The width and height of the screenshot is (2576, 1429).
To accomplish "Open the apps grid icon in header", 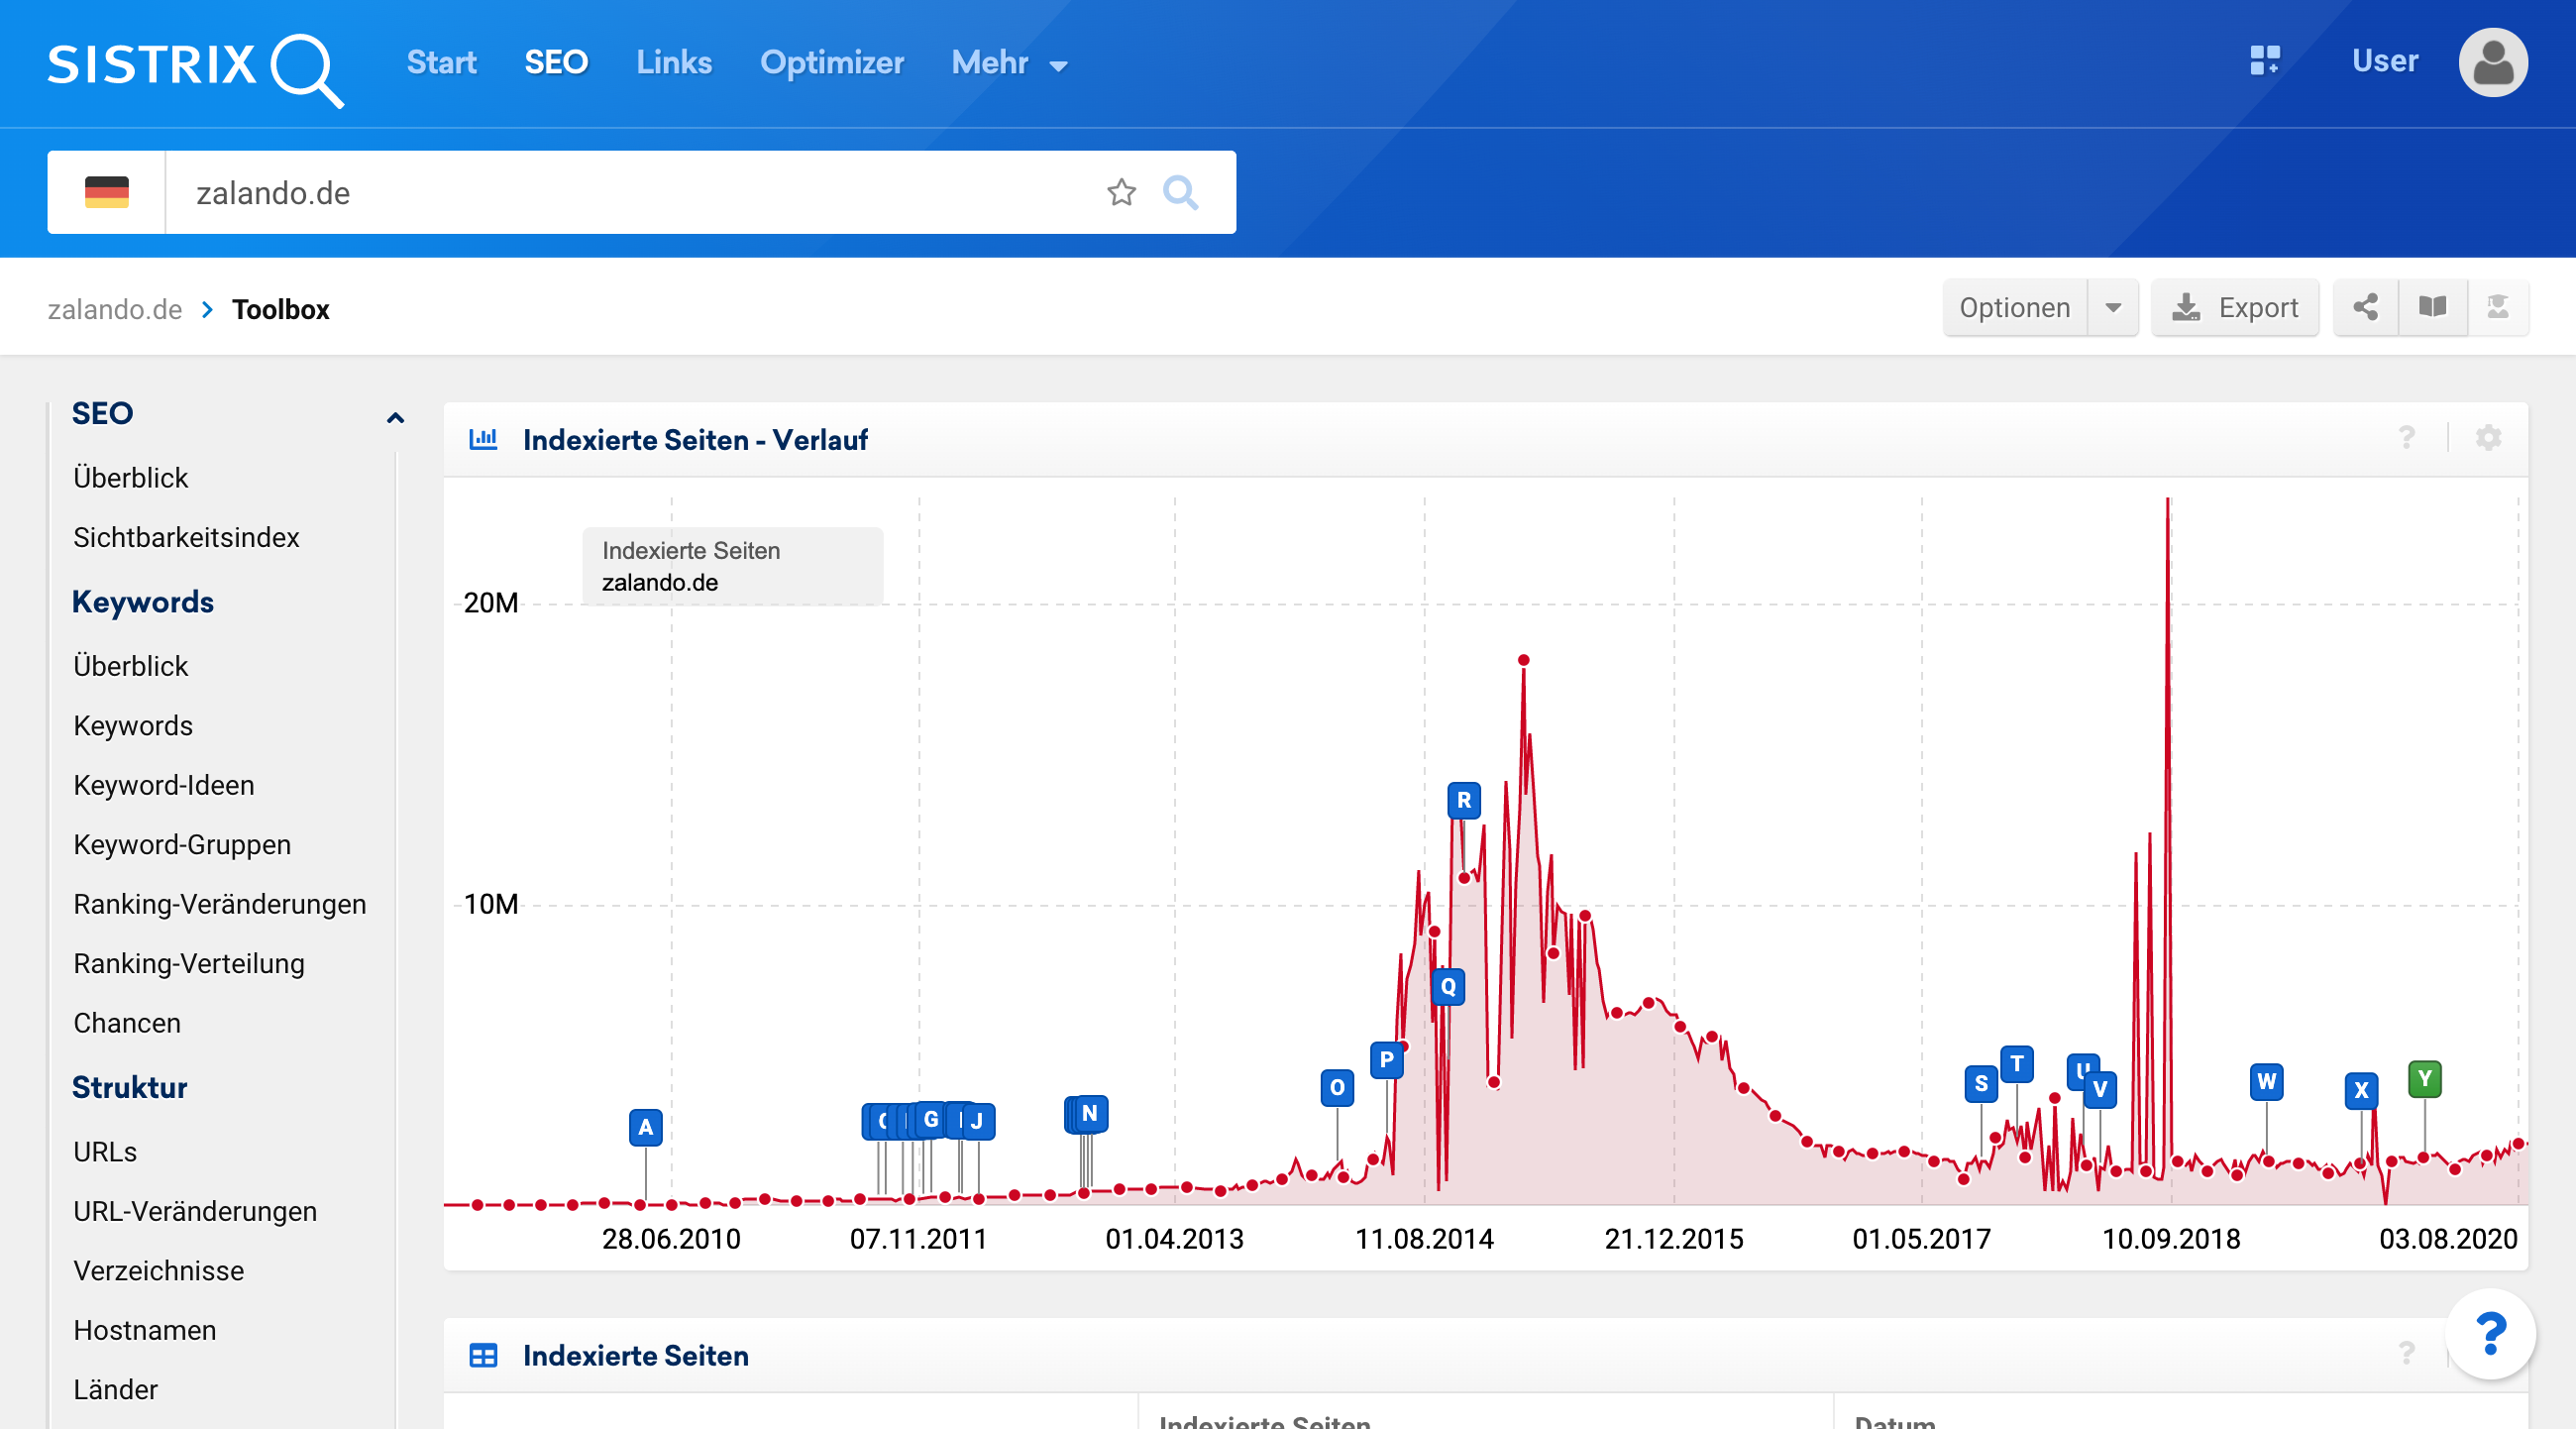I will tap(2264, 61).
